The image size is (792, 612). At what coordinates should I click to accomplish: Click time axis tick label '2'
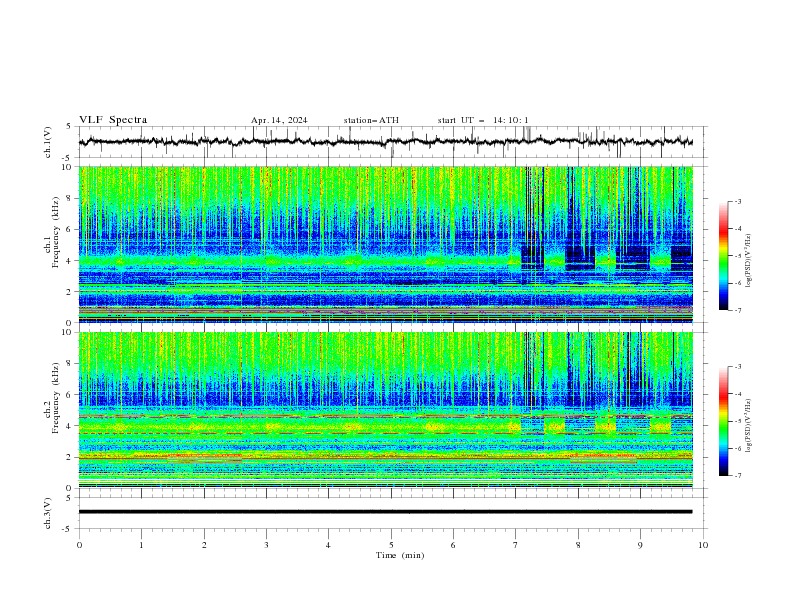pyautogui.click(x=204, y=545)
